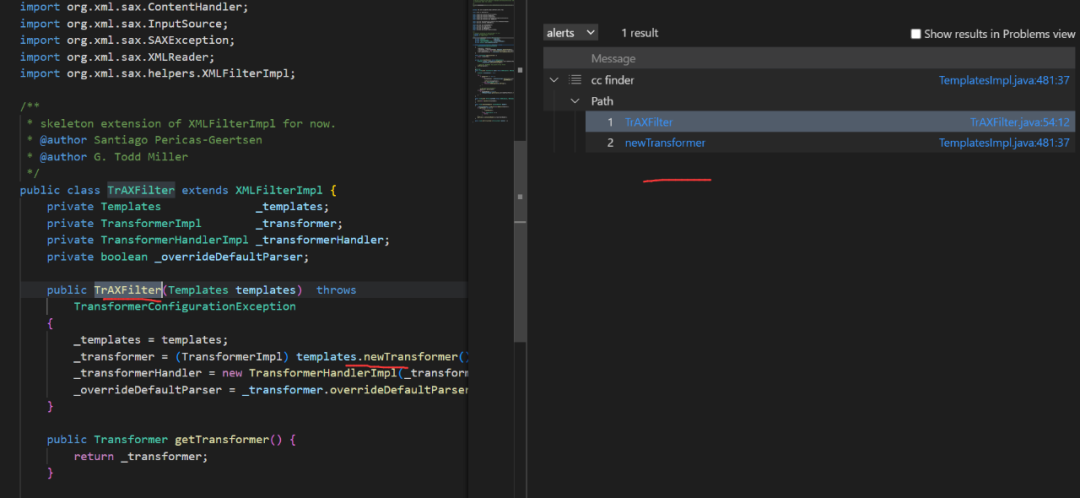Select path step 2 newTransformer link

pos(664,143)
